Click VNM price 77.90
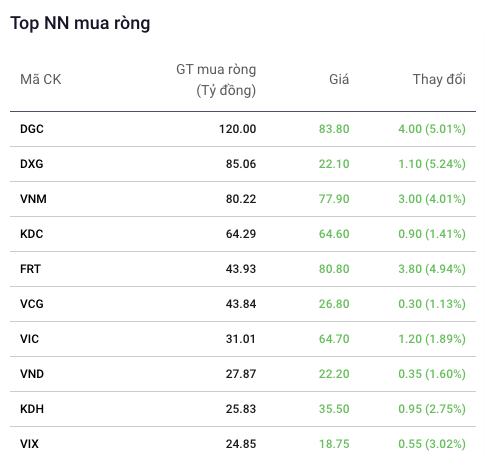485x464 pixels. (x=334, y=199)
